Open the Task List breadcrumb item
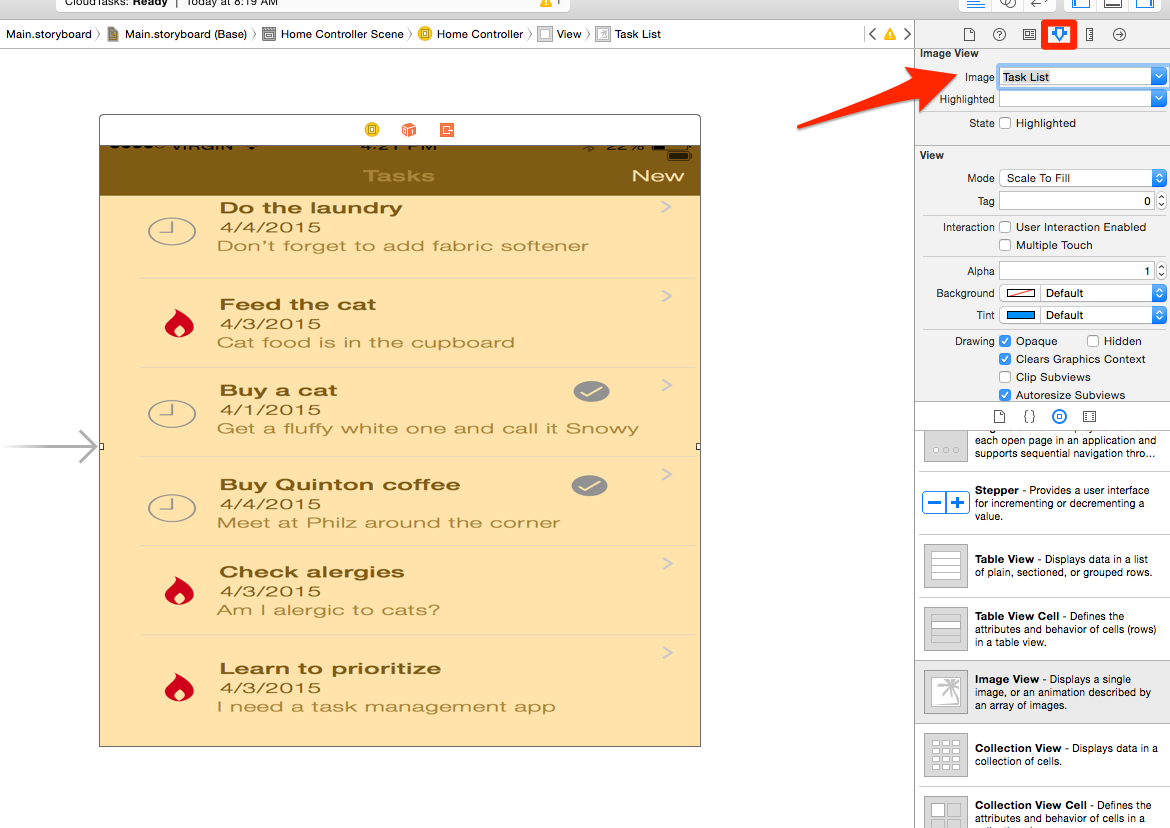 click(x=628, y=34)
